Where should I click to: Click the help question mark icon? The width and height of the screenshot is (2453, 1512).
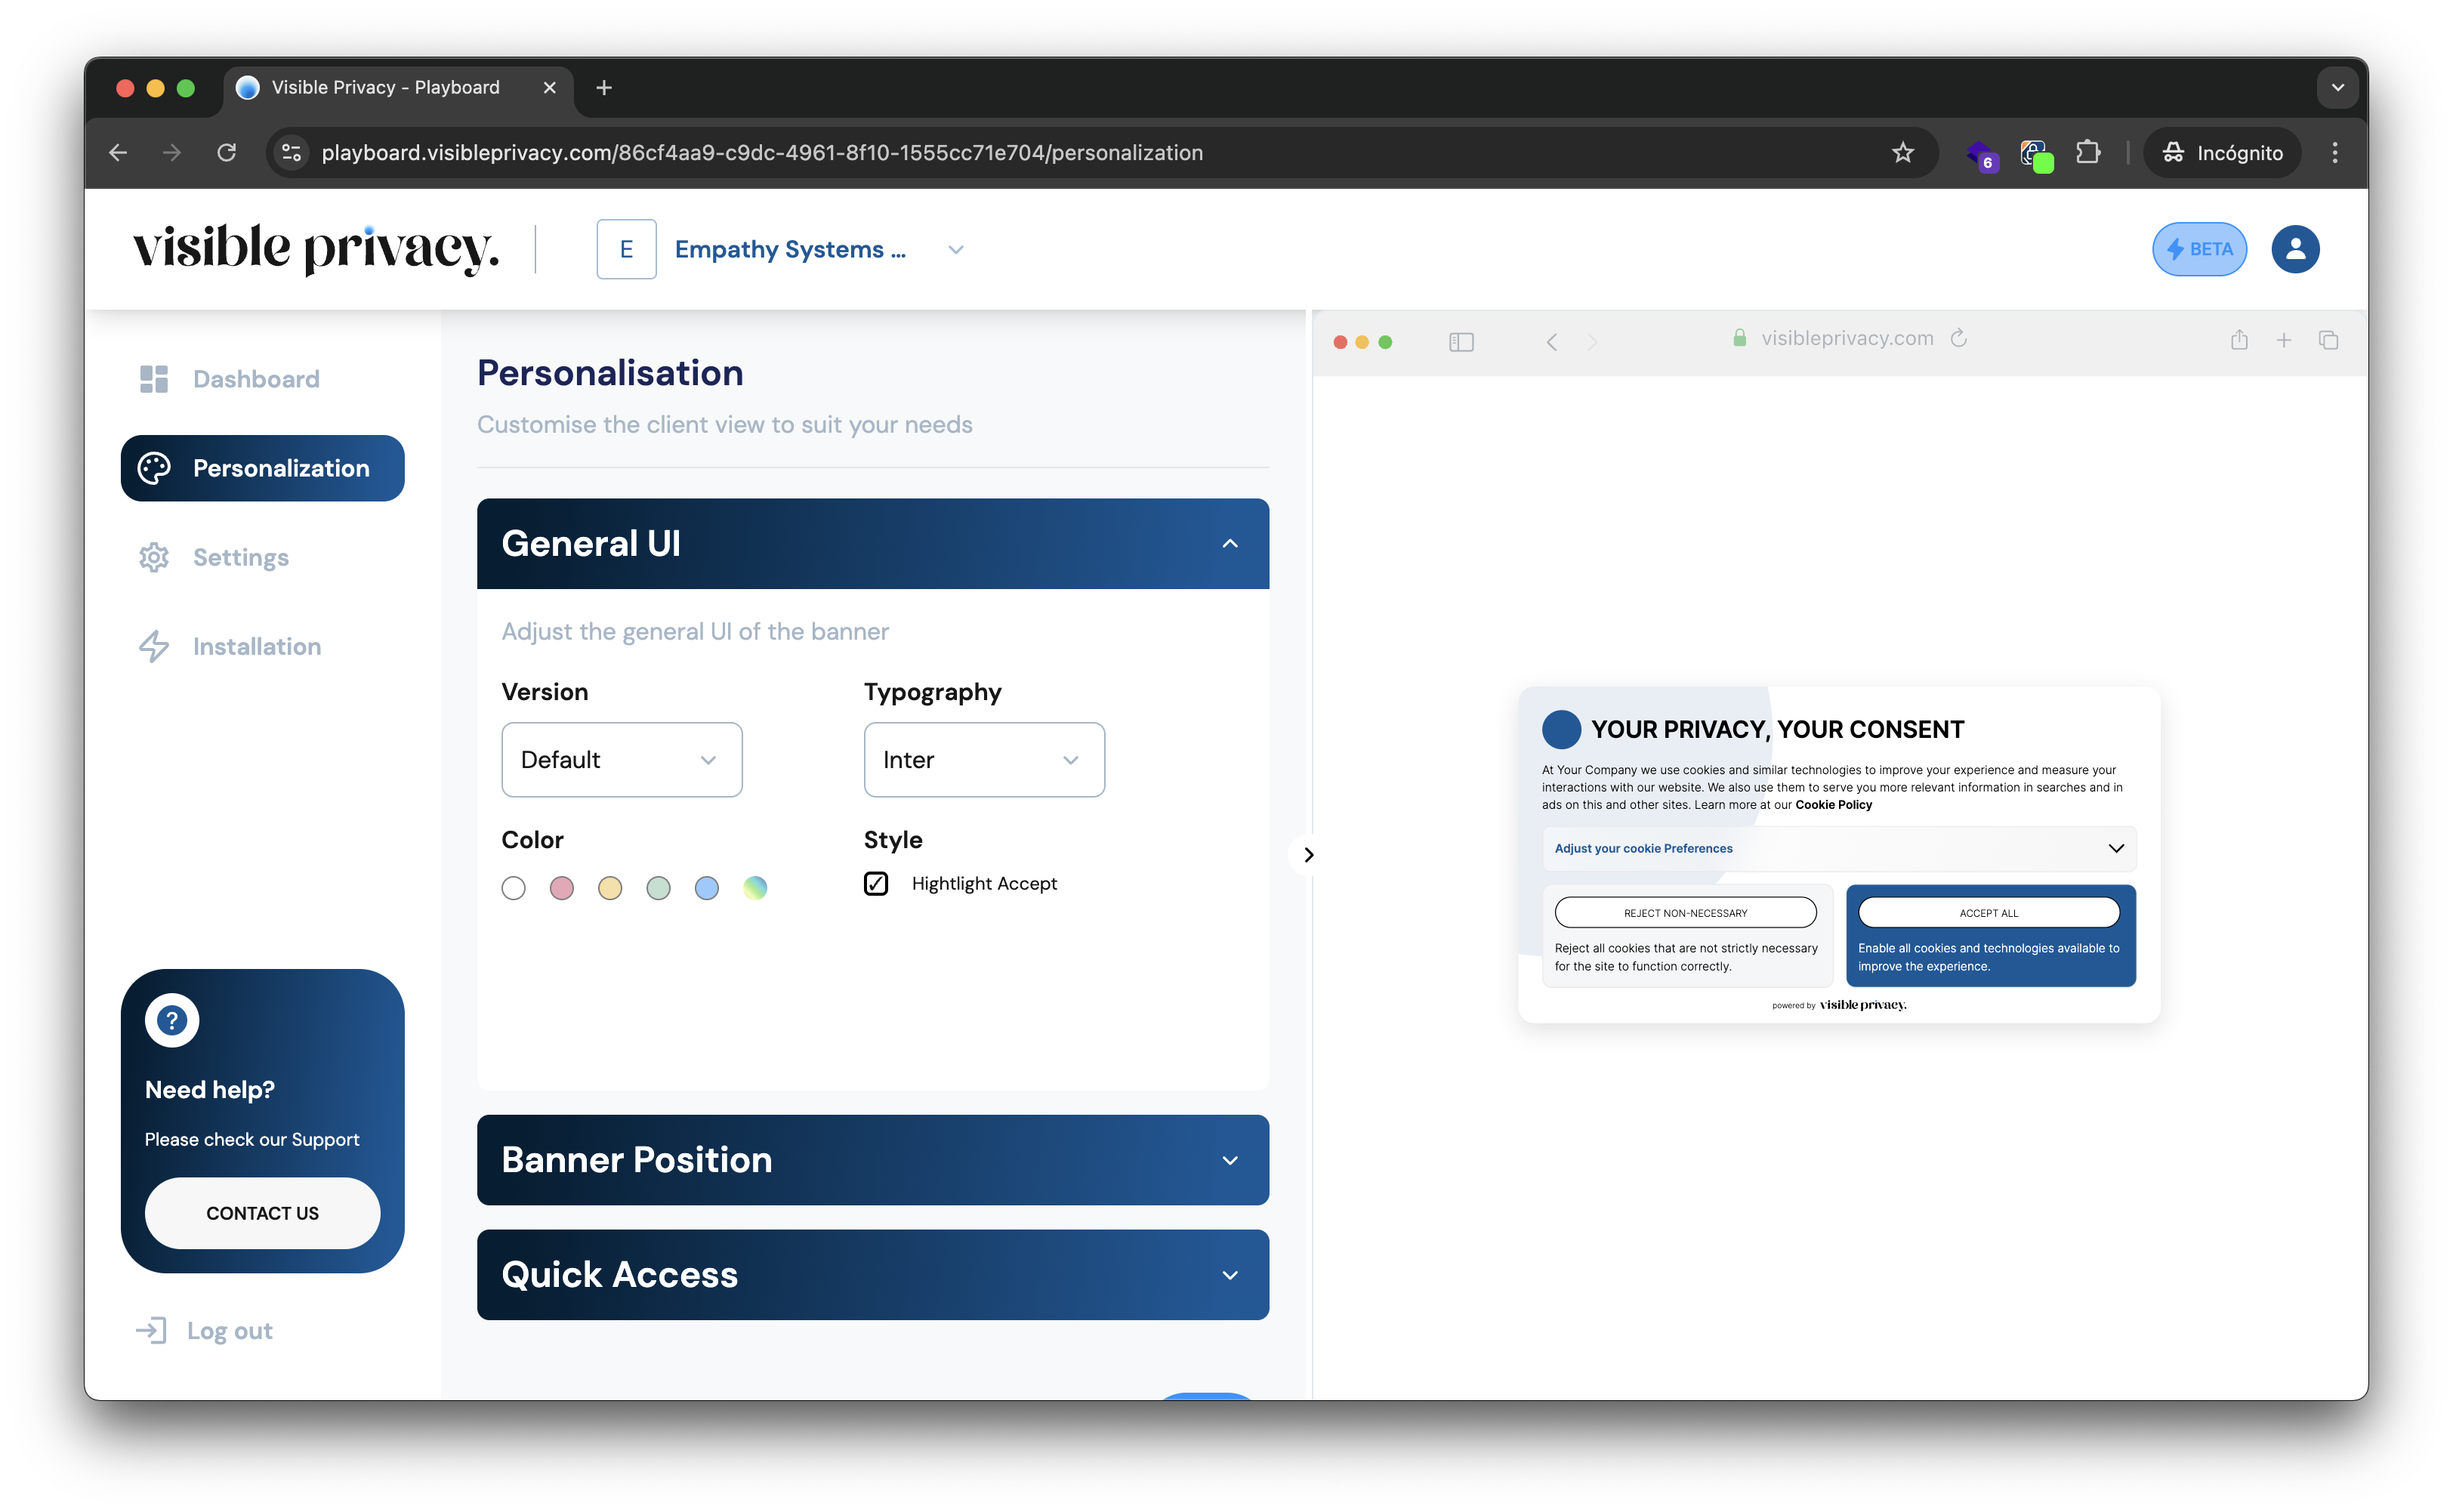pyautogui.click(x=171, y=1020)
